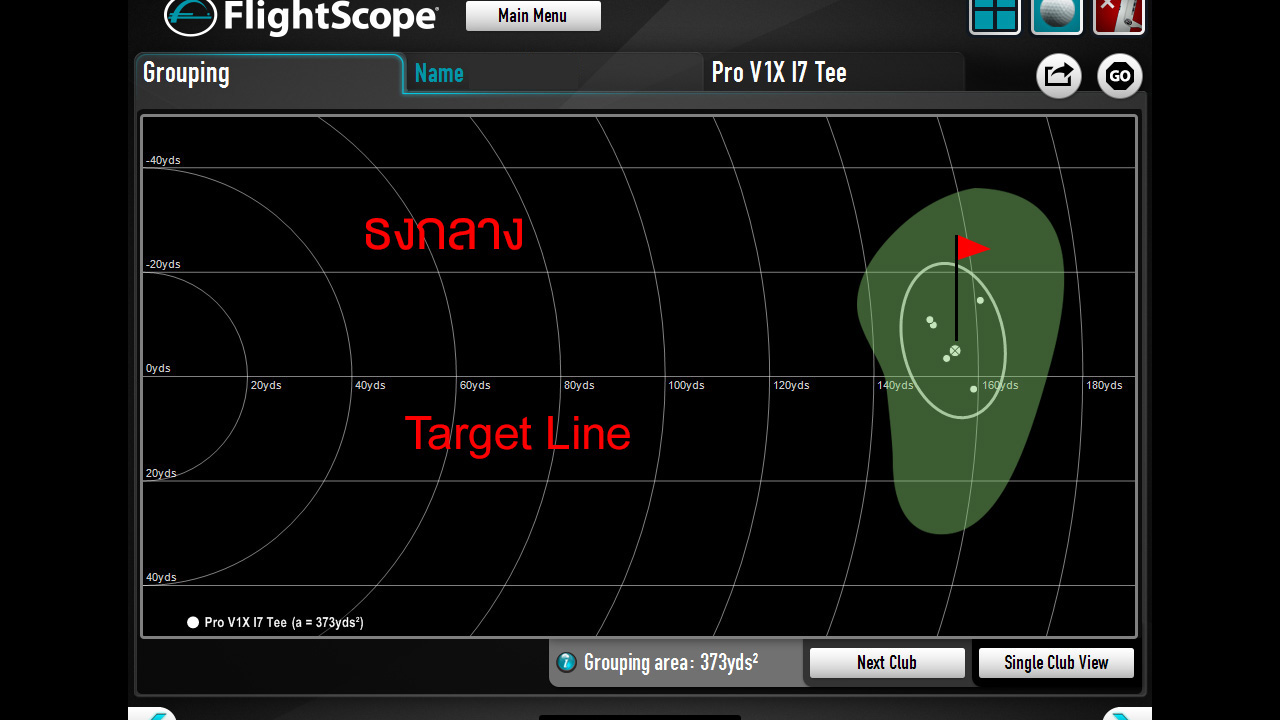Click the share export icon
The image size is (1280, 720).
point(1059,76)
